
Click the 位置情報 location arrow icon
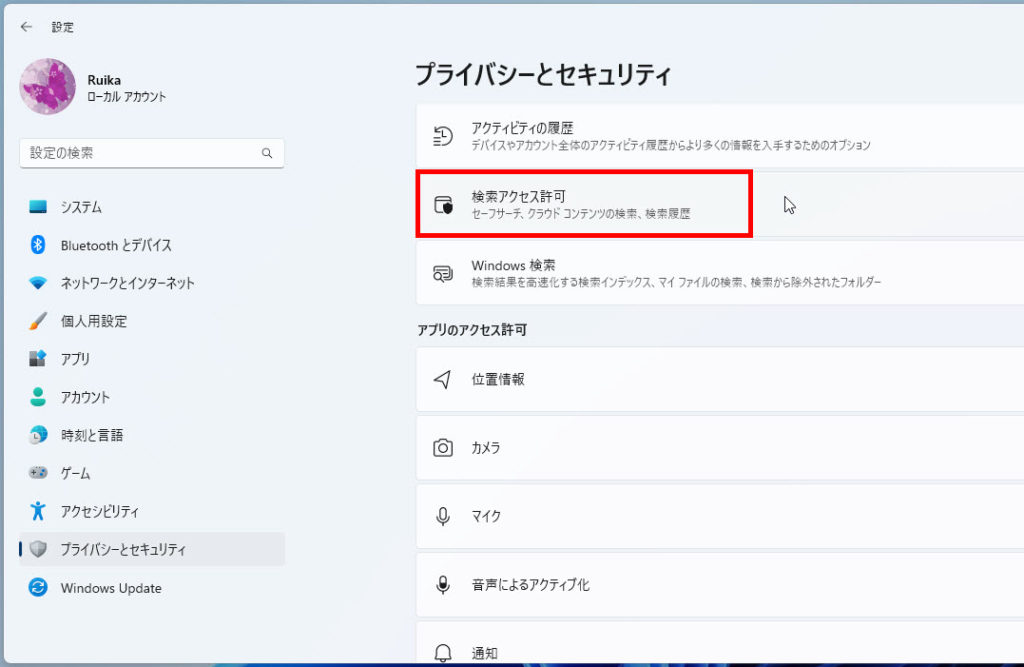[442, 380]
